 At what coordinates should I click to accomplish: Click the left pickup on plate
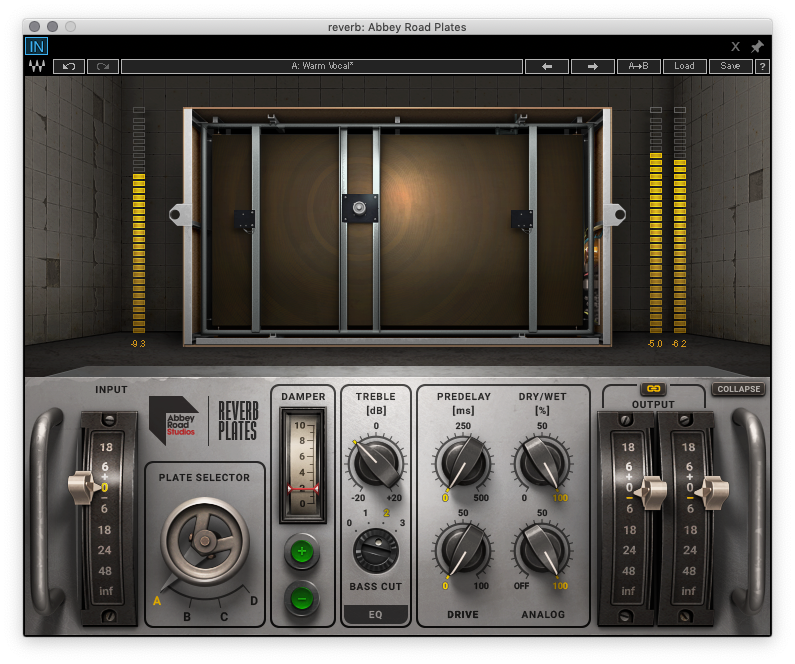click(x=244, y=220)
